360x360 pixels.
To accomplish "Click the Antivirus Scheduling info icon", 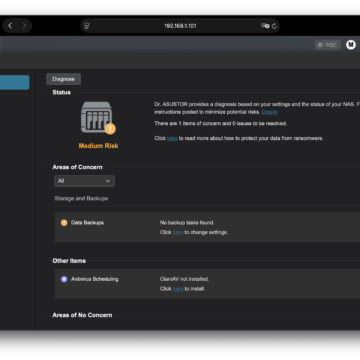I will click(x=64, y=279).
